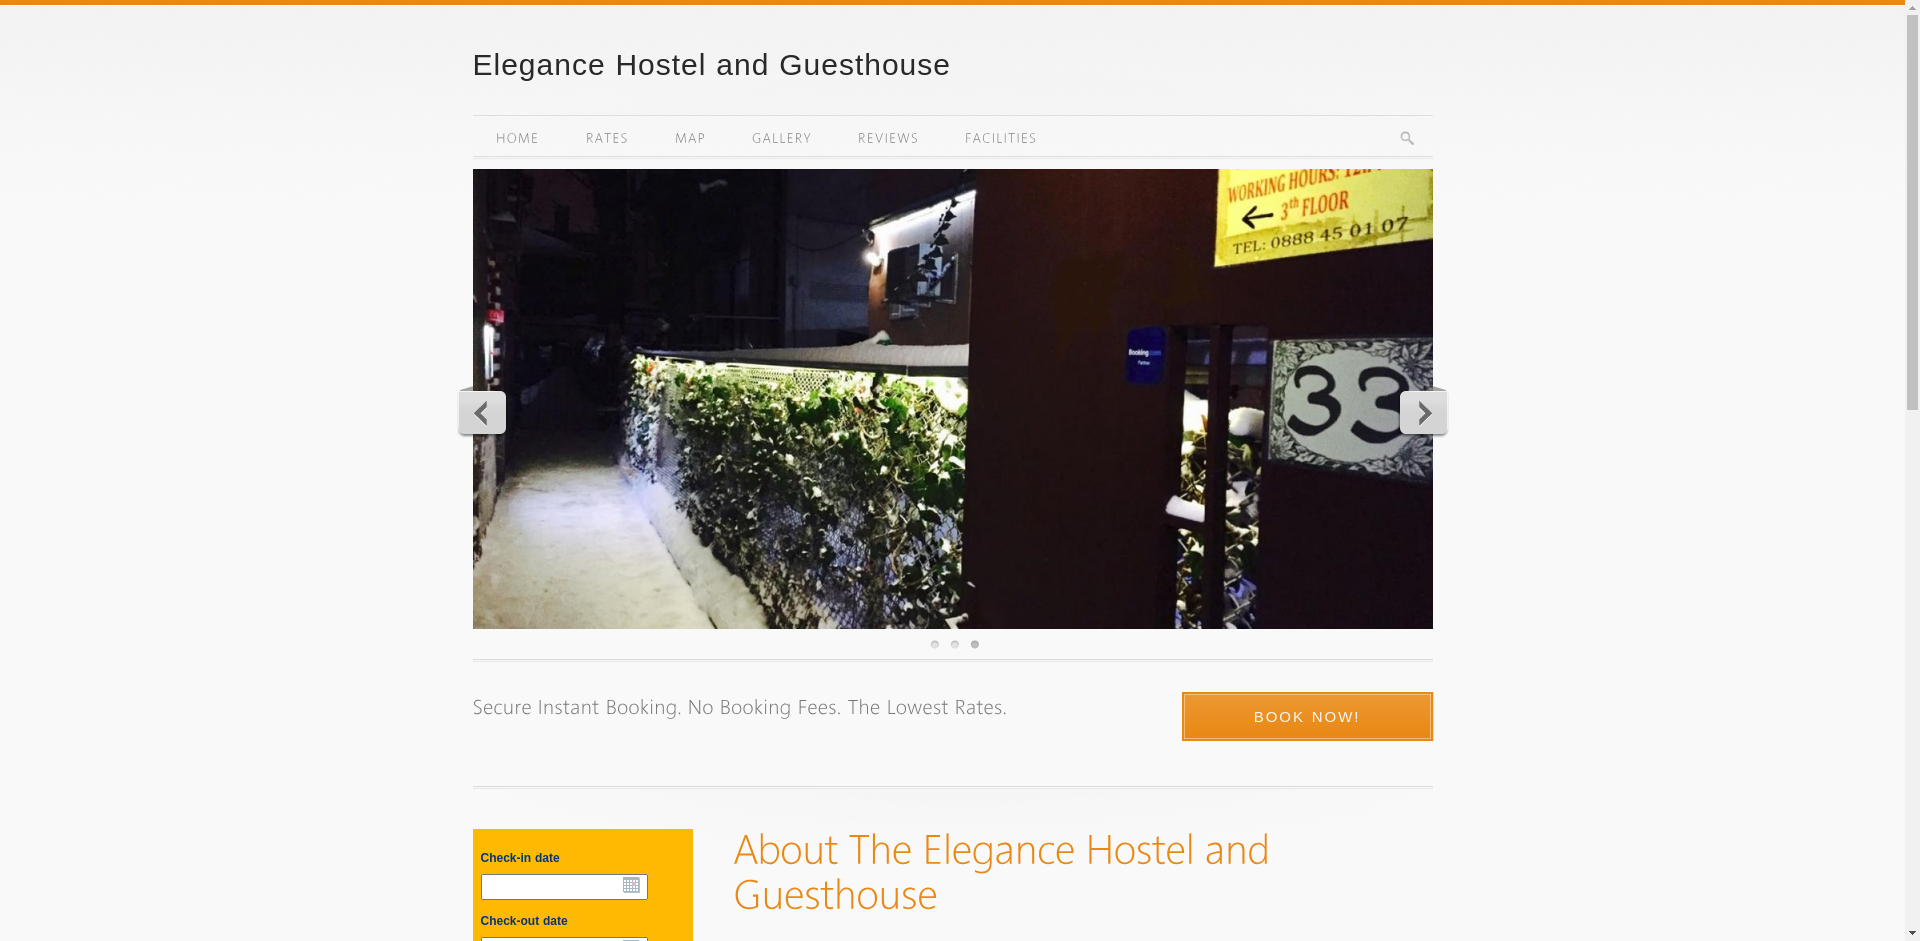Viewport: 1920px width, 941px height.
Task: Jump to the first slide dot
Action: coord(935,645)
